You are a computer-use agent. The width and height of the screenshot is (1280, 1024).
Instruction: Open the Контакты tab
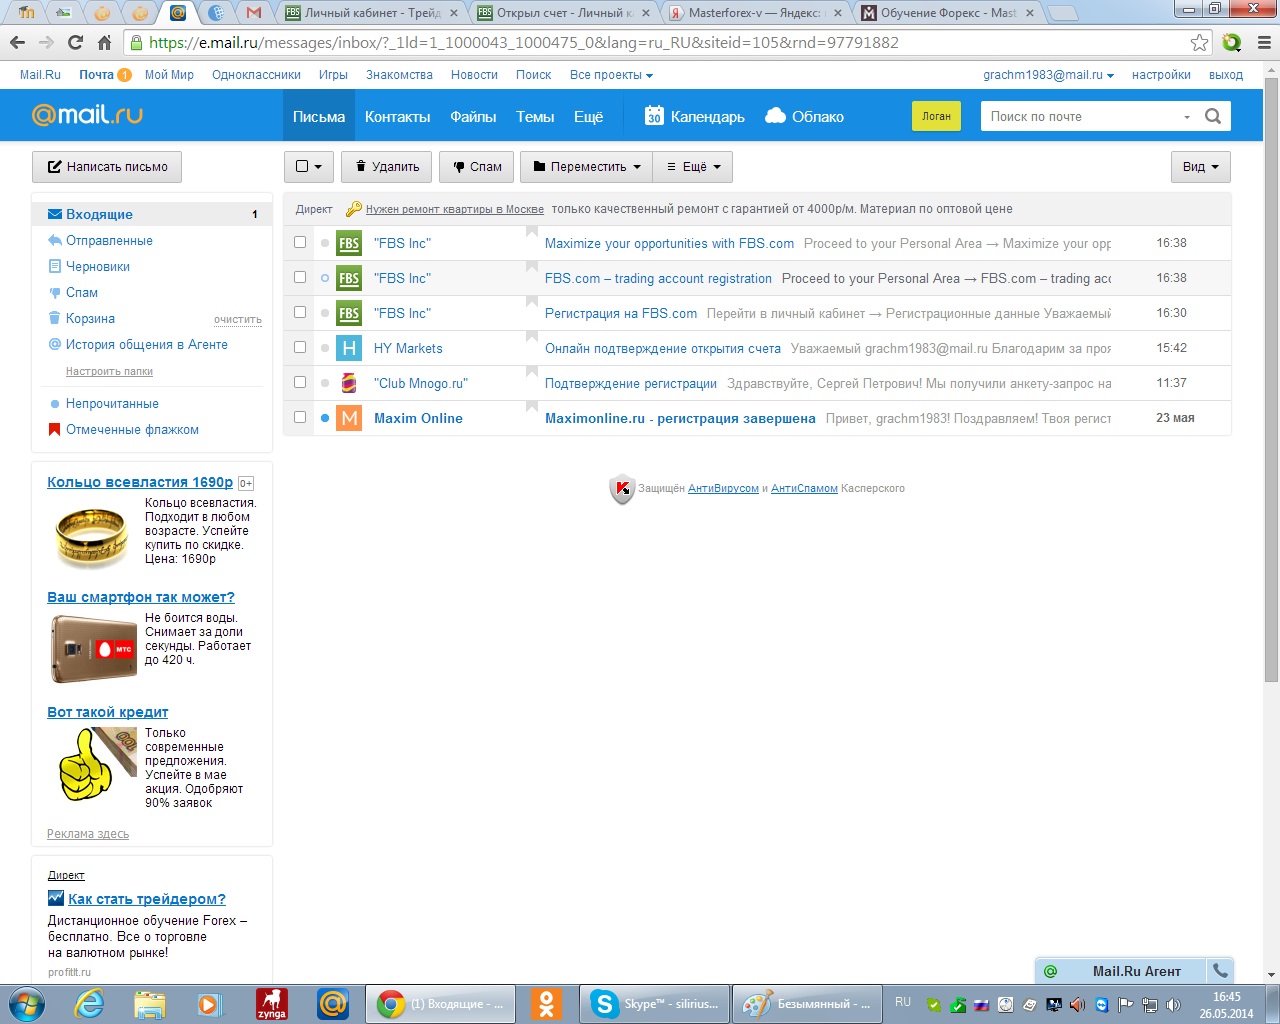coord(397,116)
